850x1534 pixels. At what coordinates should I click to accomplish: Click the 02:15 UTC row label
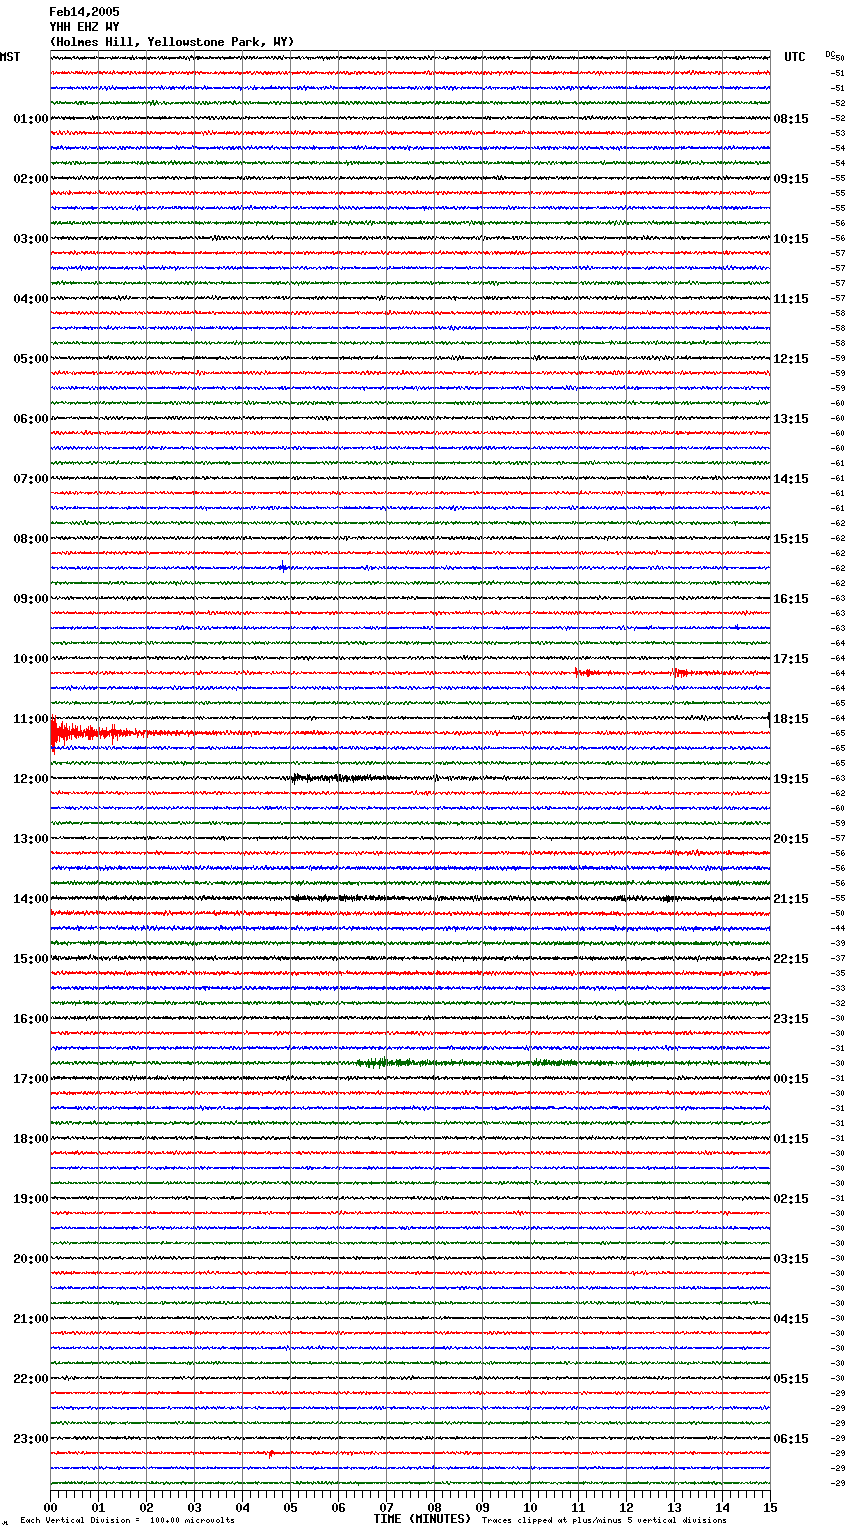[x=791, y=1199]
